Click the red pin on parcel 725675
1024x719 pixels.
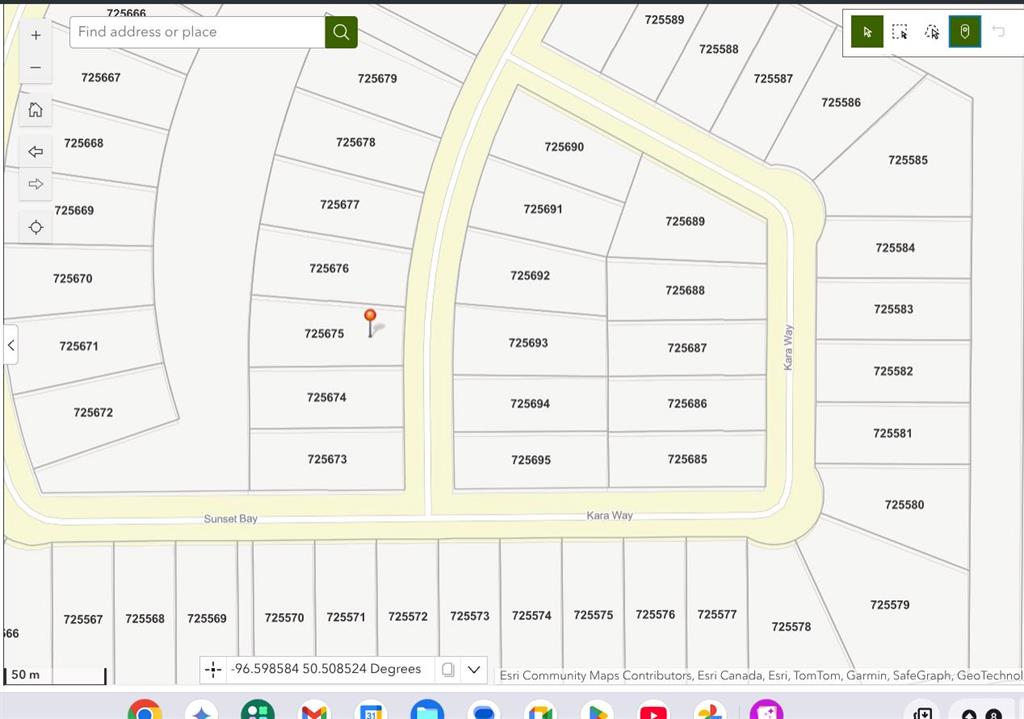[x=370, y=319]
